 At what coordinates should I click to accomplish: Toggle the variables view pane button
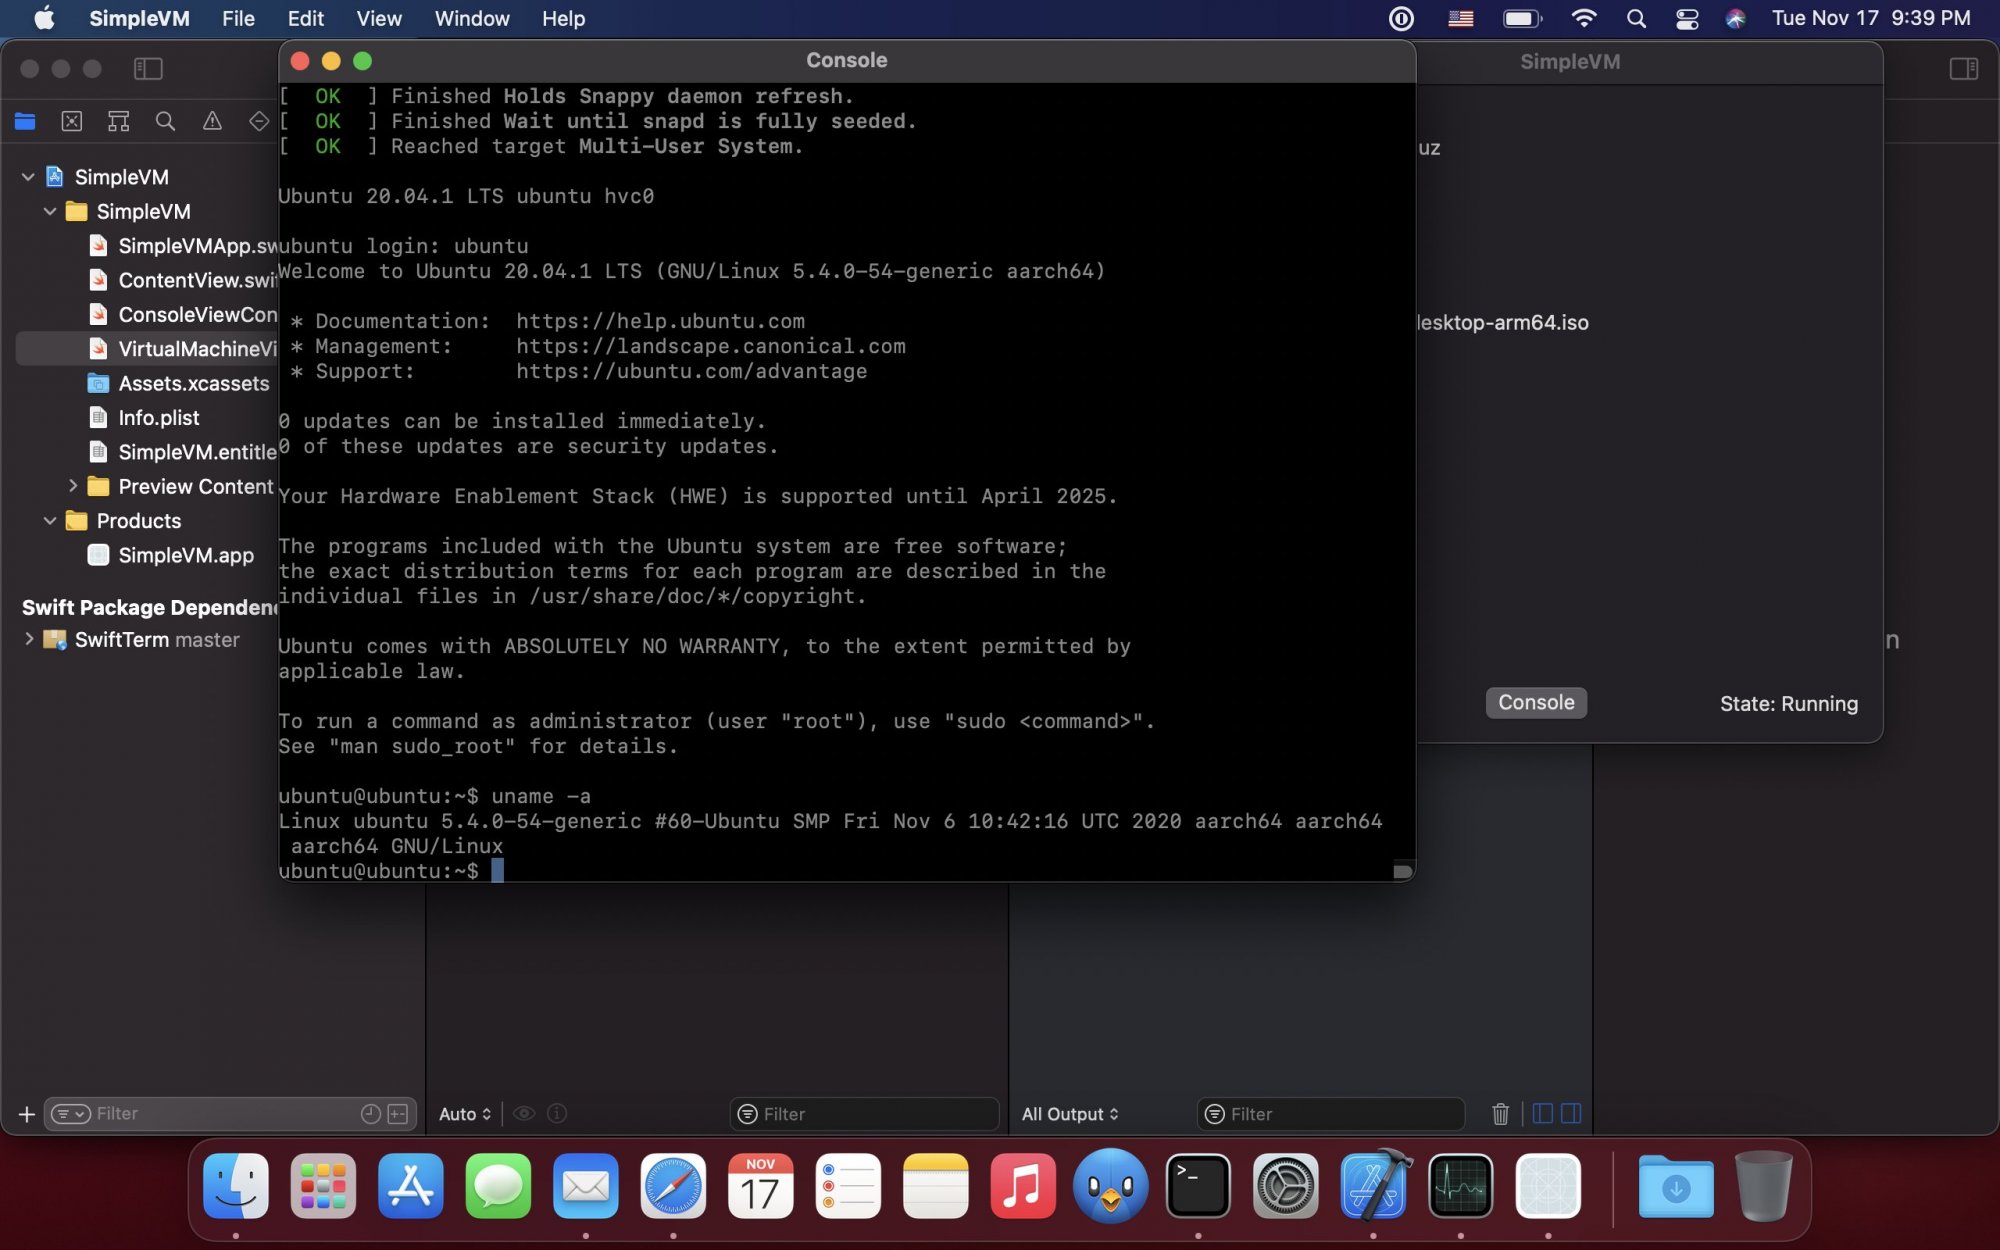1543,1113
